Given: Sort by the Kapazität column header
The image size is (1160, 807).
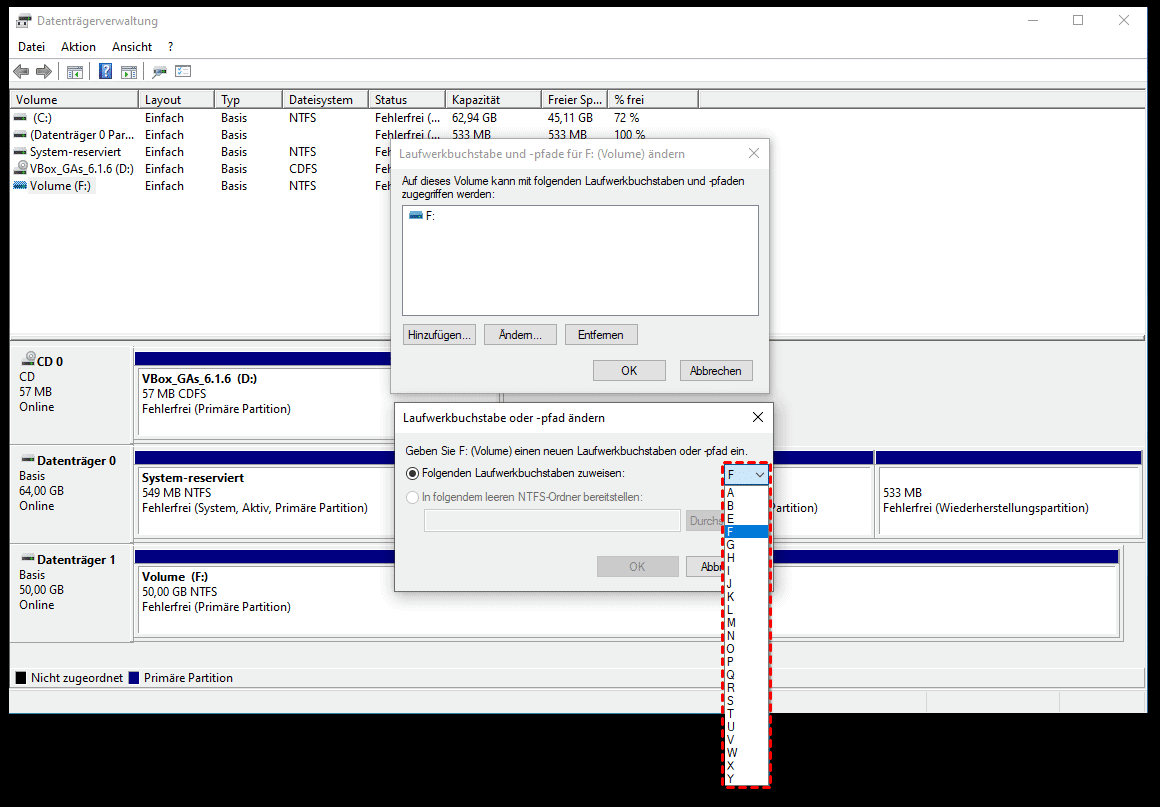Looking at the screenshot, I should point(493,99).
